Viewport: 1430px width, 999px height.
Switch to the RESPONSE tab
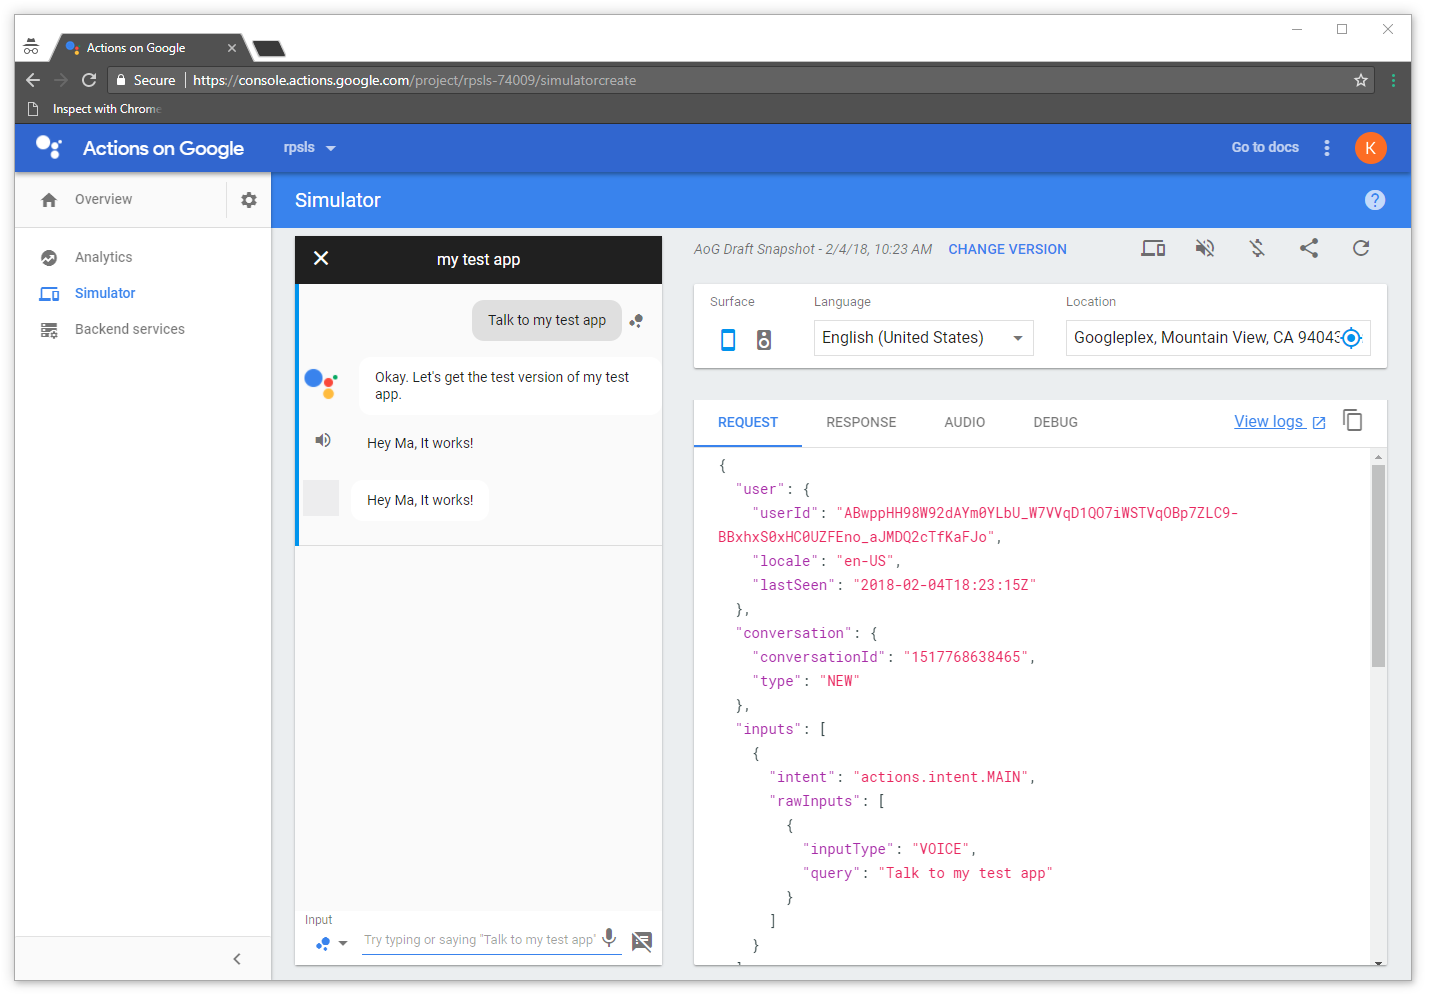861,422
